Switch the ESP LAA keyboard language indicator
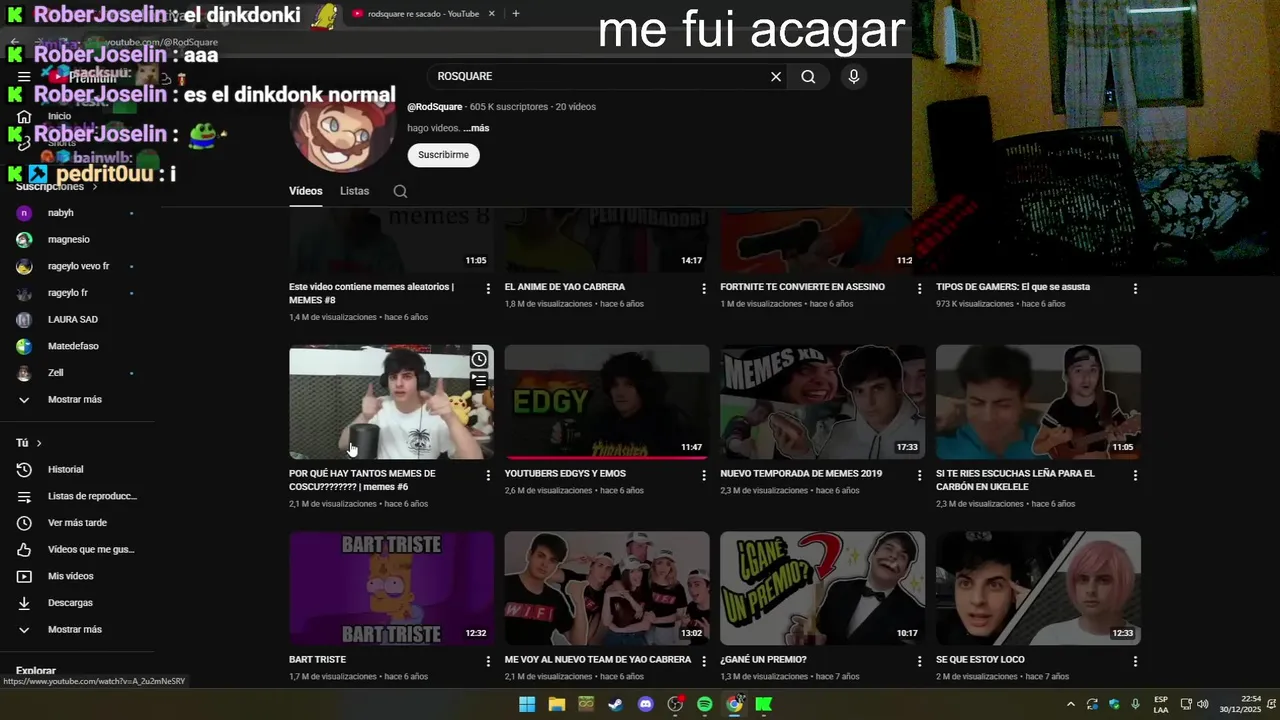This screenshot has height=720, width=1280. pos(1161,704)
